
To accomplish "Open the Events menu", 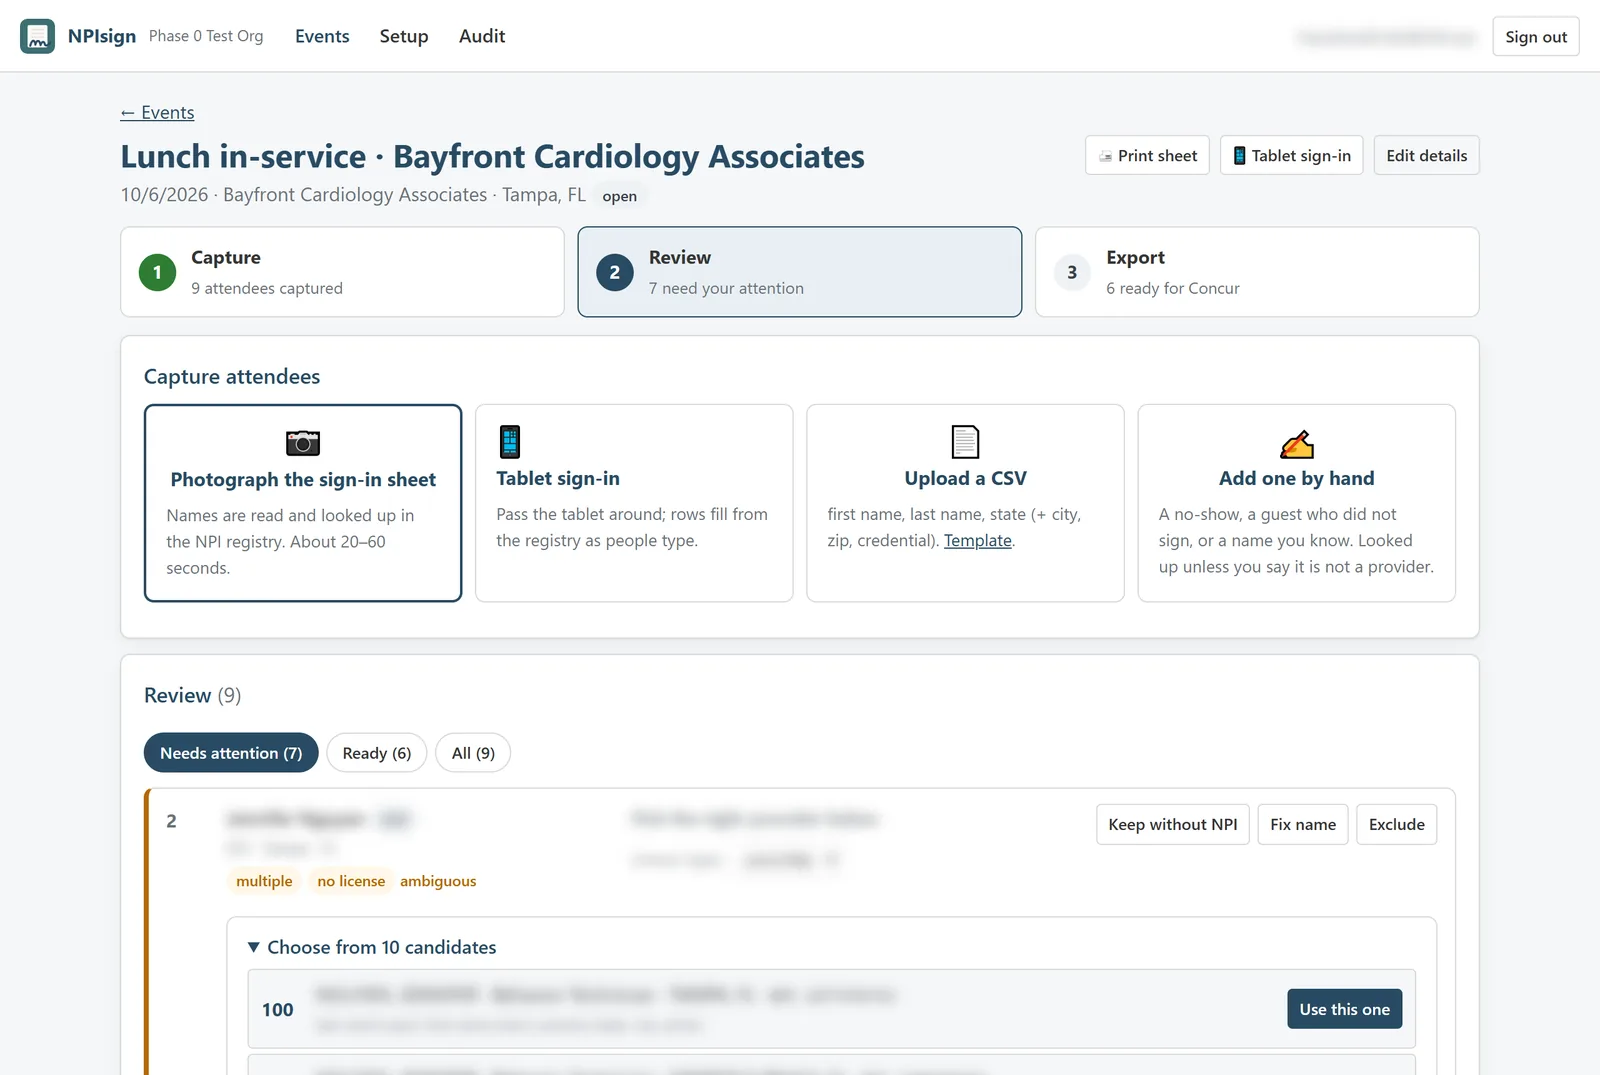I will coord(322,36).
